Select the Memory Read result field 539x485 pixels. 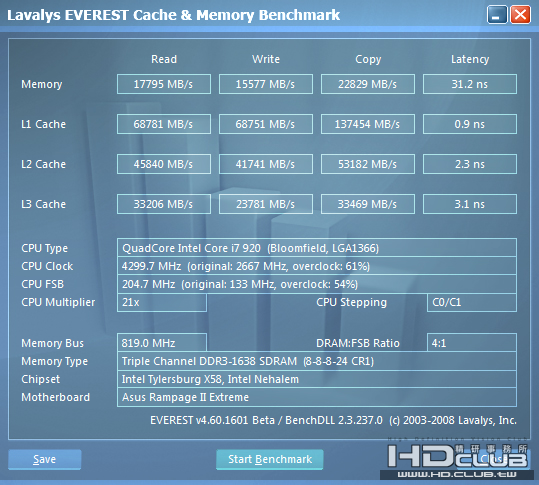point(164,84)
